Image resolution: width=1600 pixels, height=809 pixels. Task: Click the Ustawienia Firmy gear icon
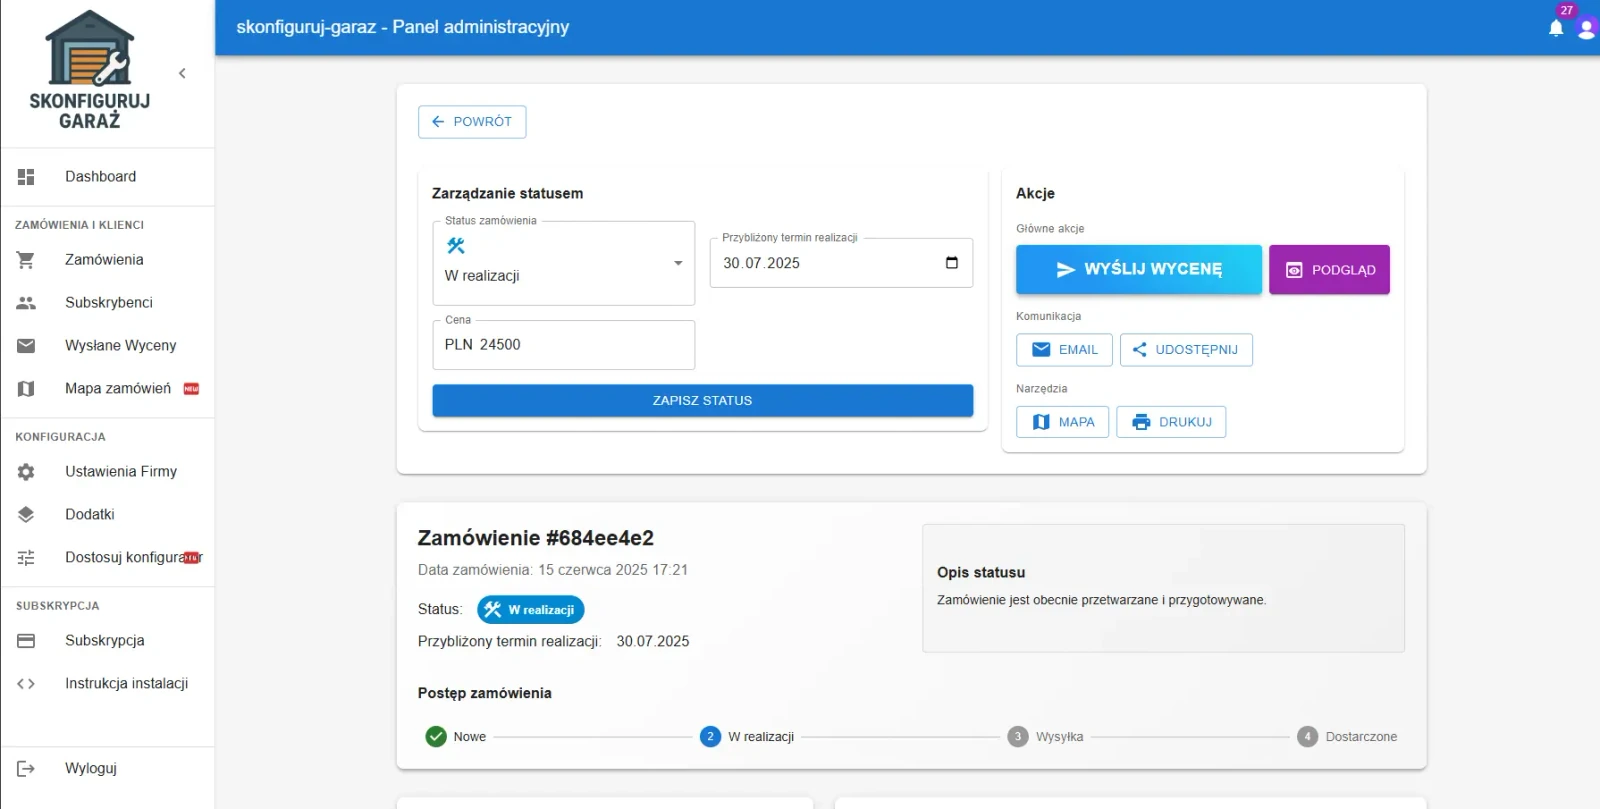point(26,472)
